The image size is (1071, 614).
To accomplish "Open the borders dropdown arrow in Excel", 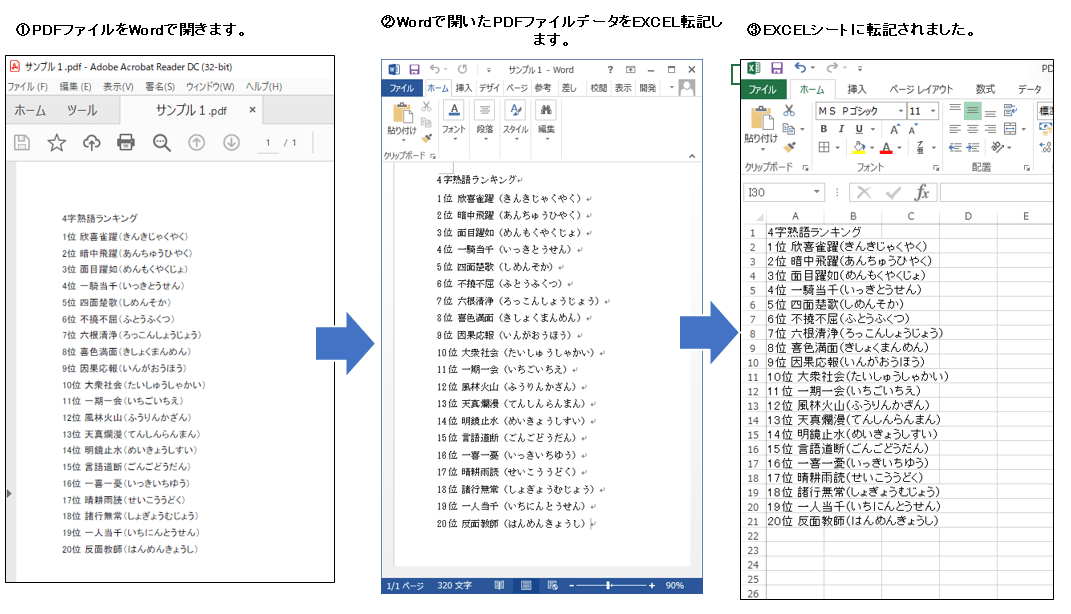I will pyautogui.click(x=837, y=148).
